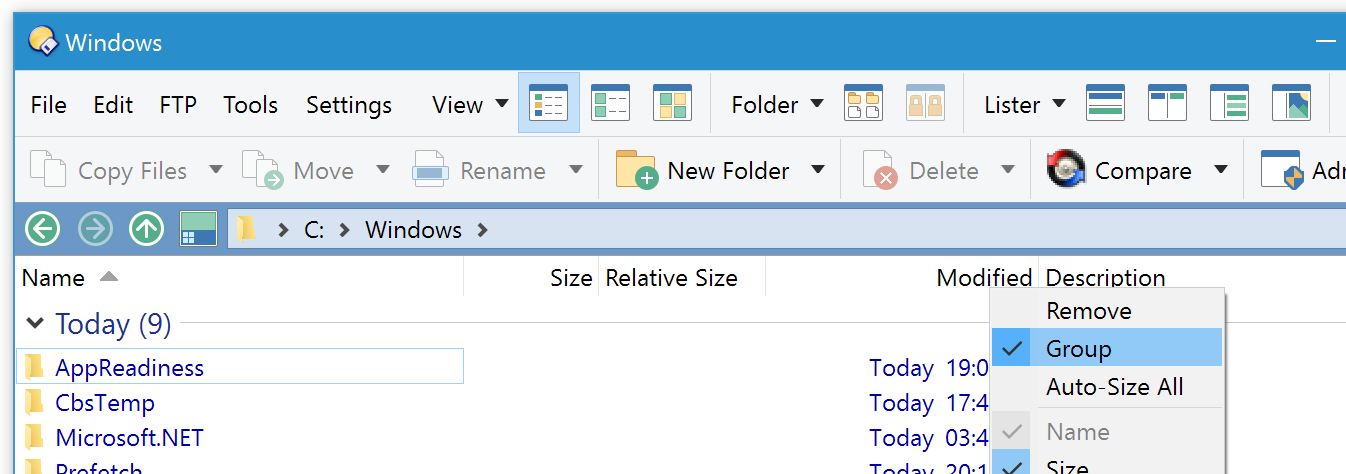Open the Copy Files dropdown arrow
This screenshot has height=474, width=1346.
[x=215, y=170]
